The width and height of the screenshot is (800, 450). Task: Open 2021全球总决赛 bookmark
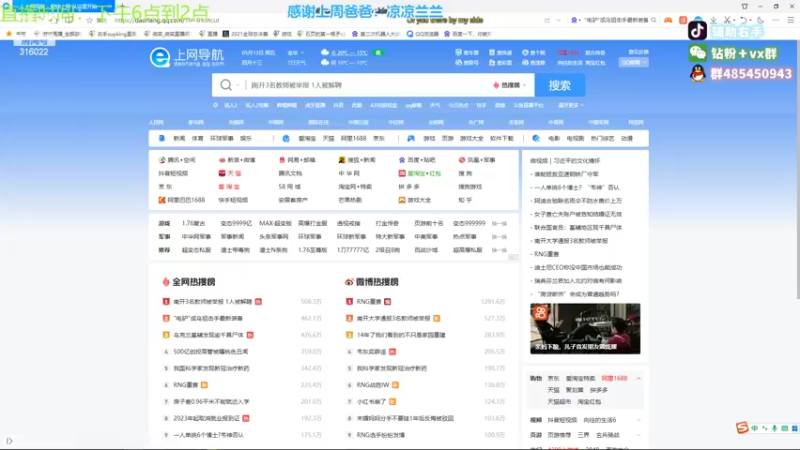pyautogui.click(x=245, y=34)
